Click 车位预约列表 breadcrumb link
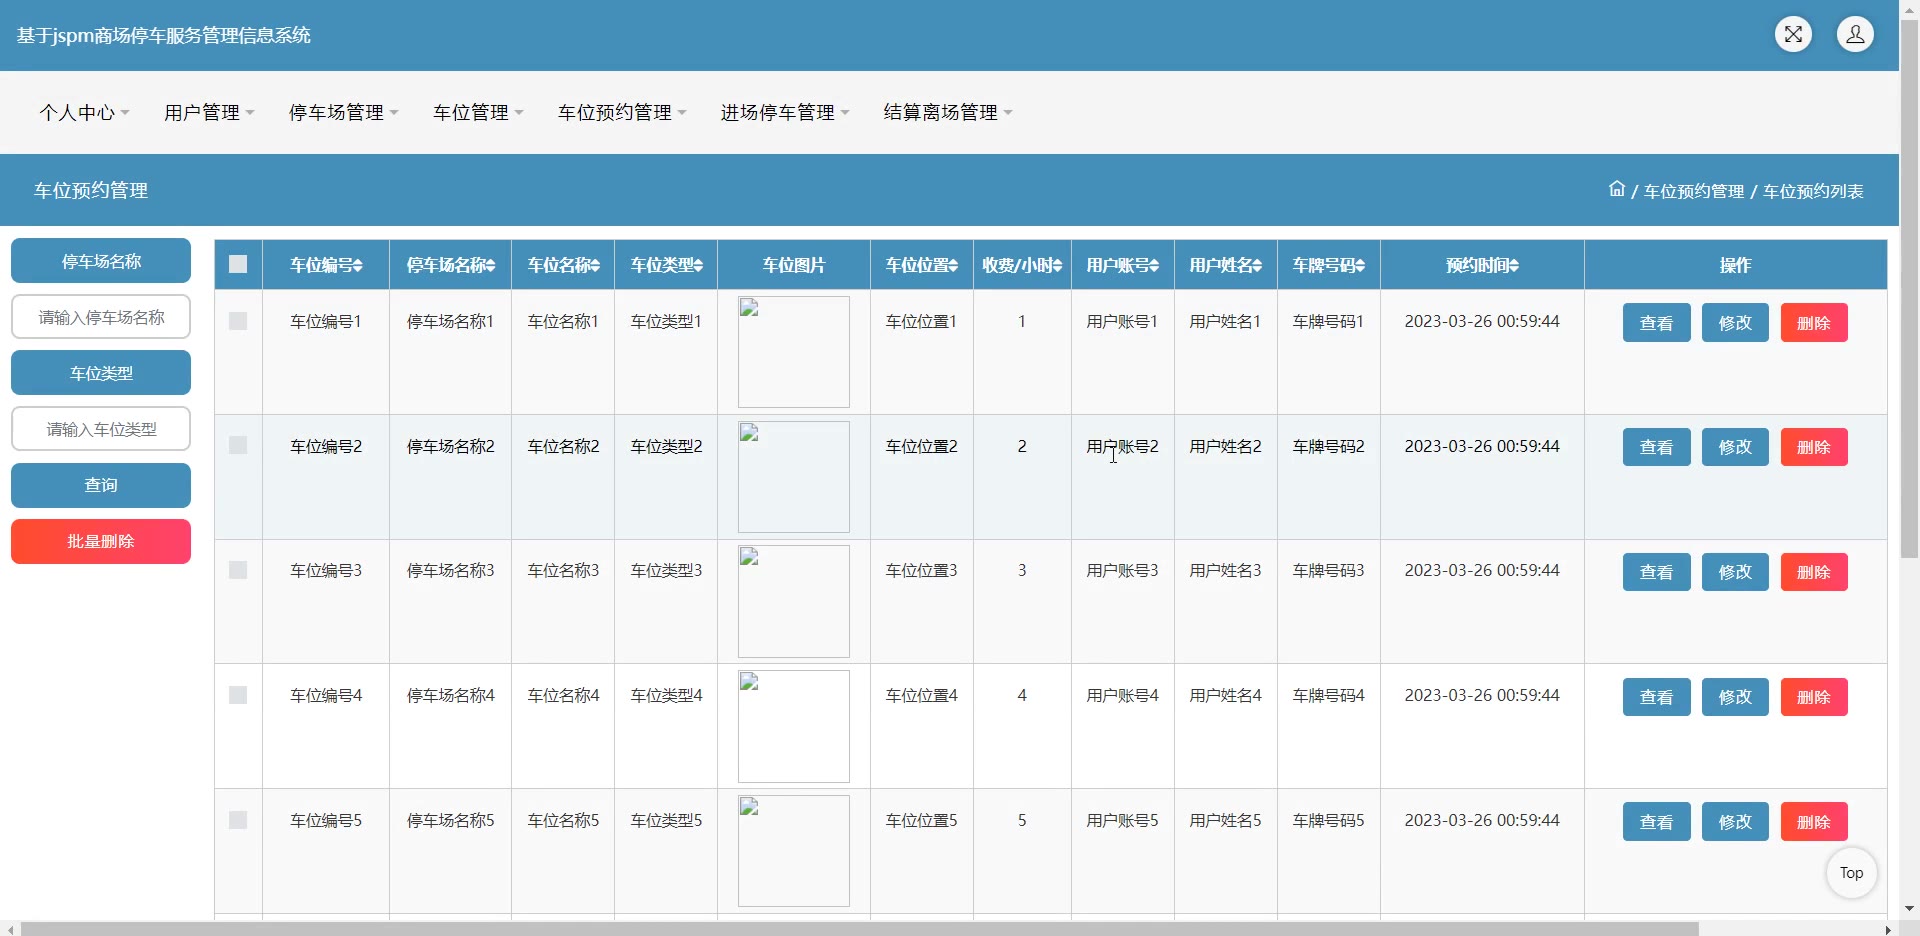The width and height of the screenshot is (1920, 936). point(1812,191)
